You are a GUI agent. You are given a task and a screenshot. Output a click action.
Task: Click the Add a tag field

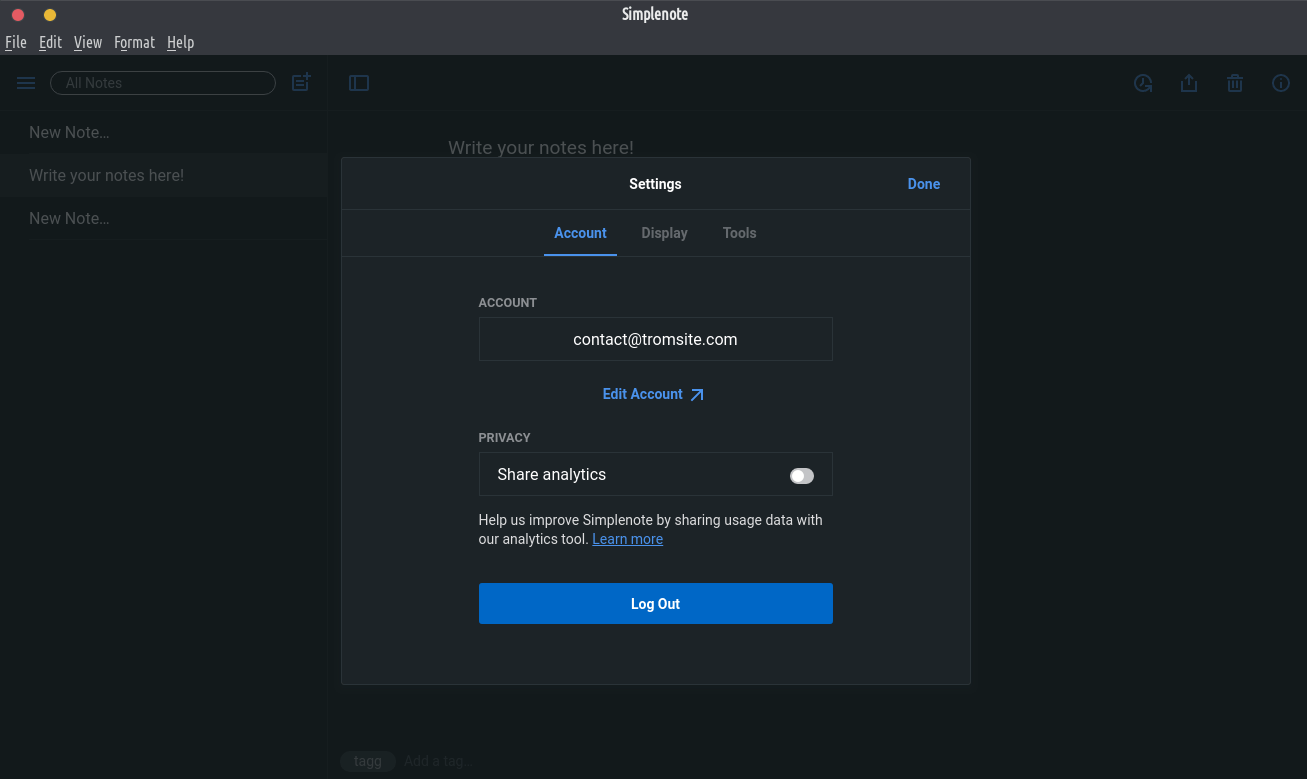pyautogui.click(x=438, y=761)
